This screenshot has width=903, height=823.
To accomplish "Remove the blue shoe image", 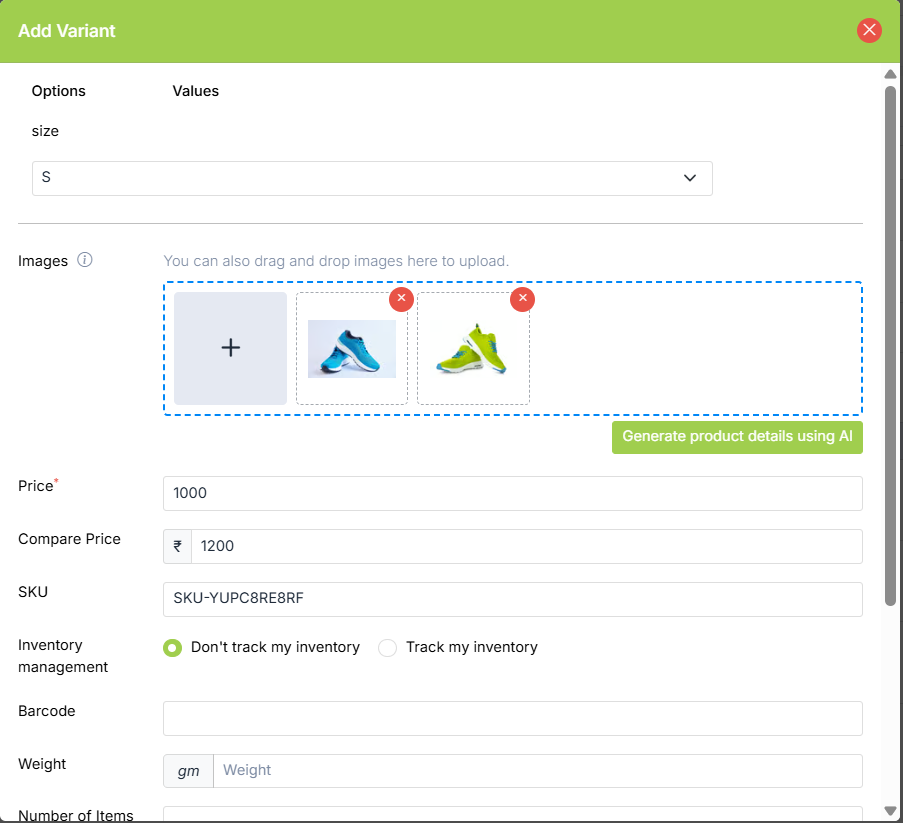I will pos(401,299).
